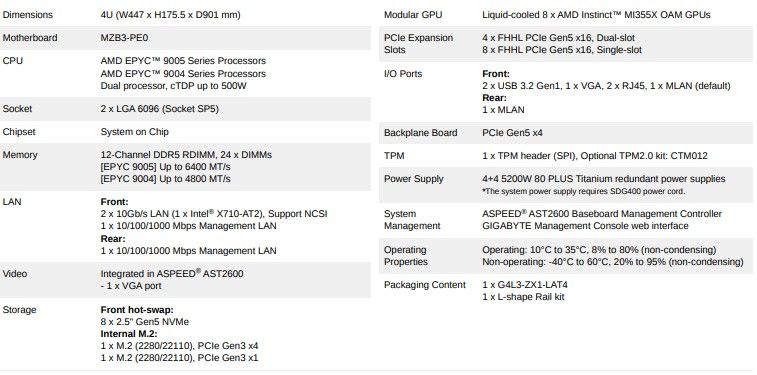Click AMD EPYC 9005 Series Processors text
Image resolution: width=757 pixels, height=375 pixels.
183,61
